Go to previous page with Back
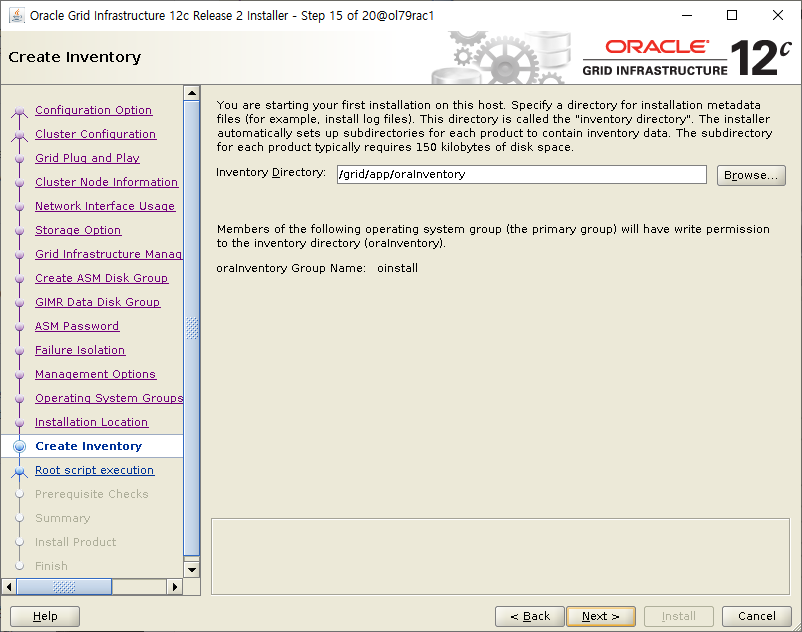Viewport: 802px width, 632px height. tap(529, 616)
